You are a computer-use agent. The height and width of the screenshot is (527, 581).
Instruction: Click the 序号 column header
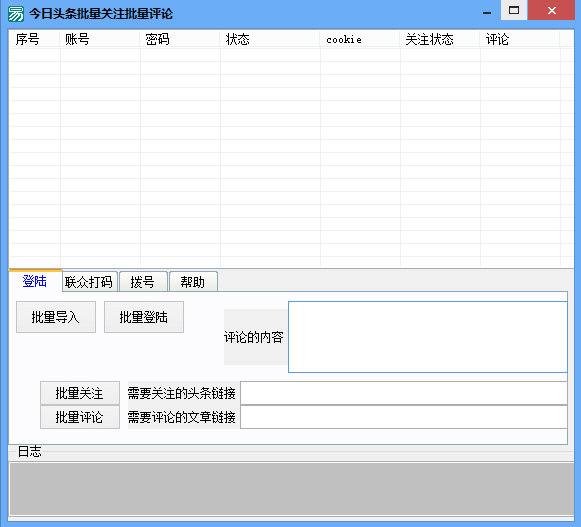coord(34,39)
